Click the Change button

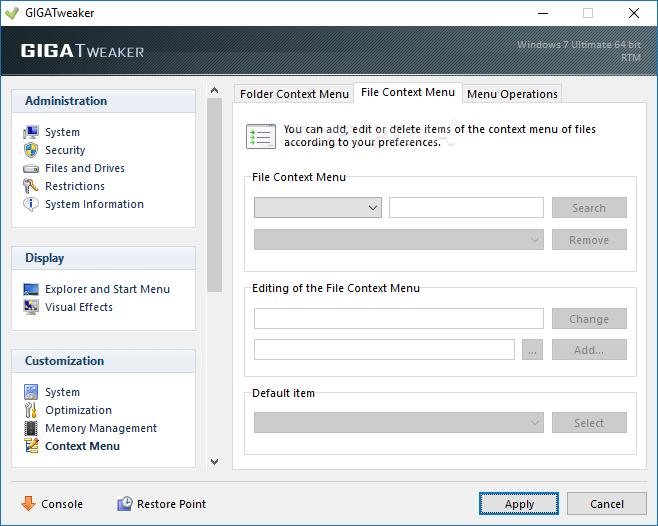point(589,319)
